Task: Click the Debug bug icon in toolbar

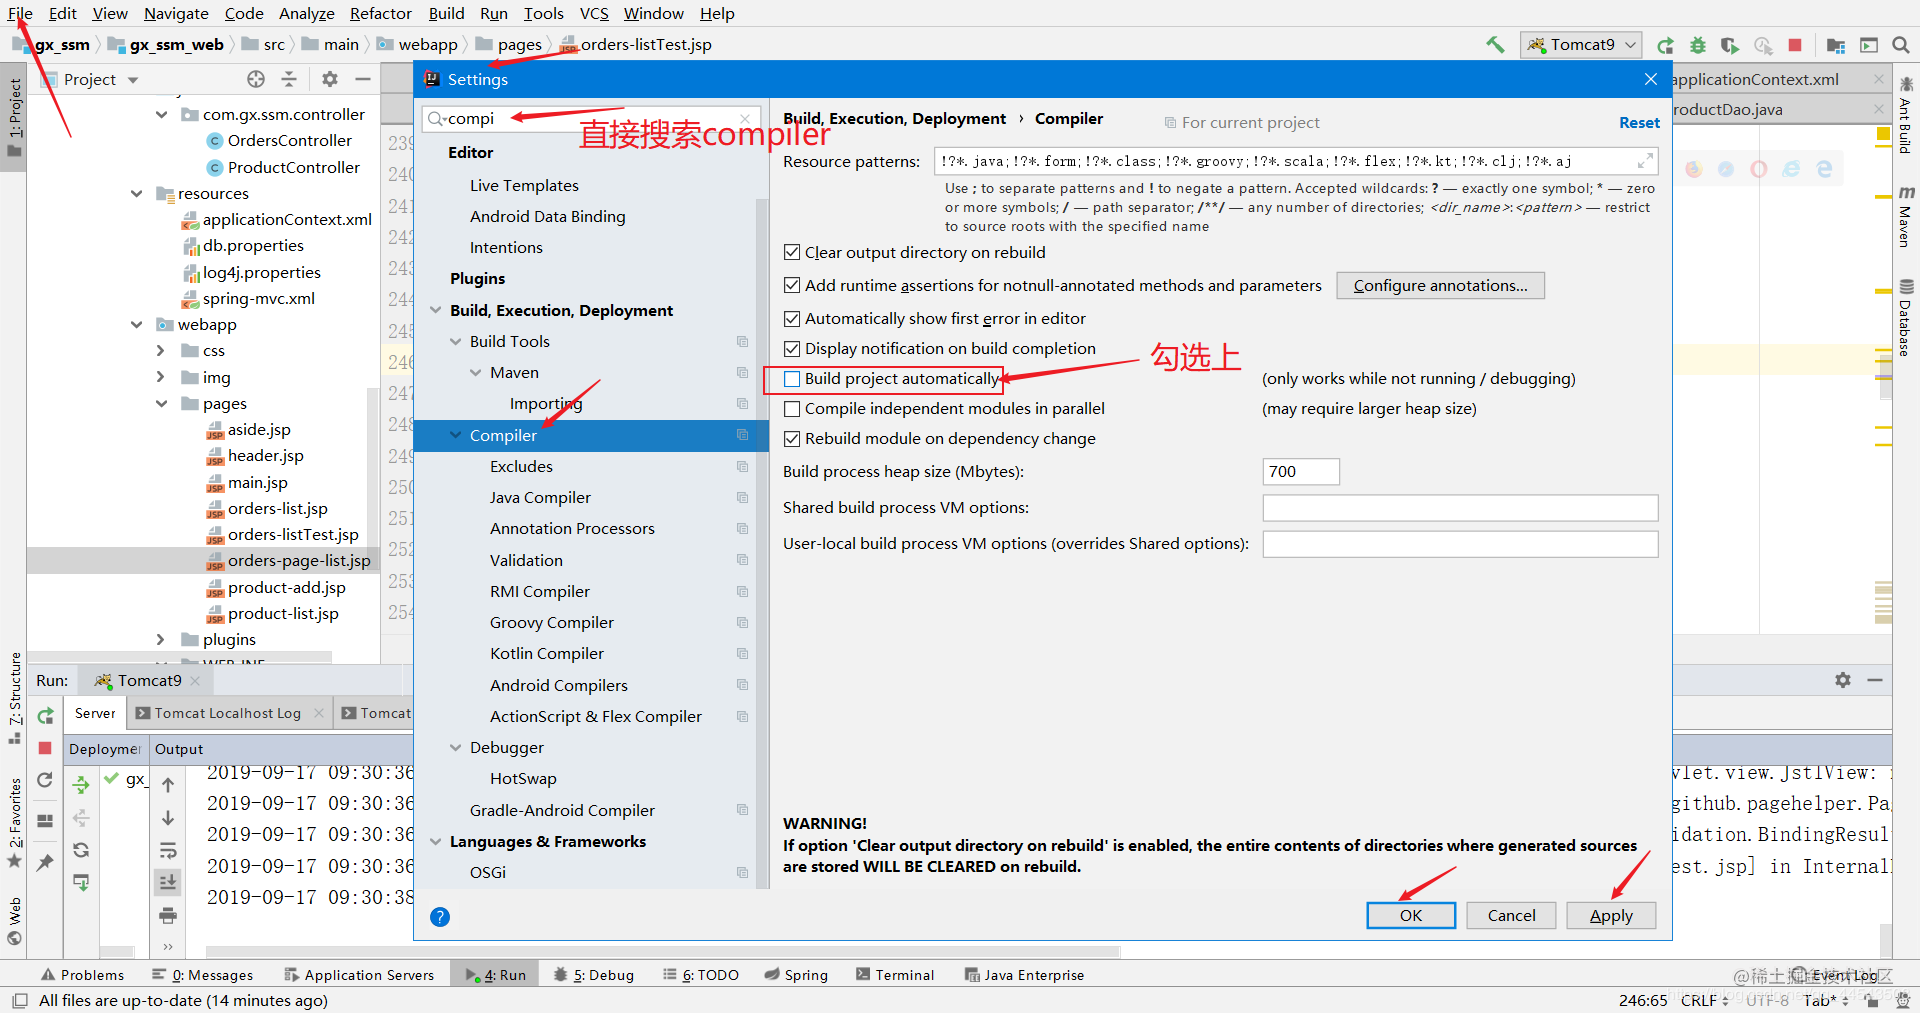Action: click(x=1698, y=45)
